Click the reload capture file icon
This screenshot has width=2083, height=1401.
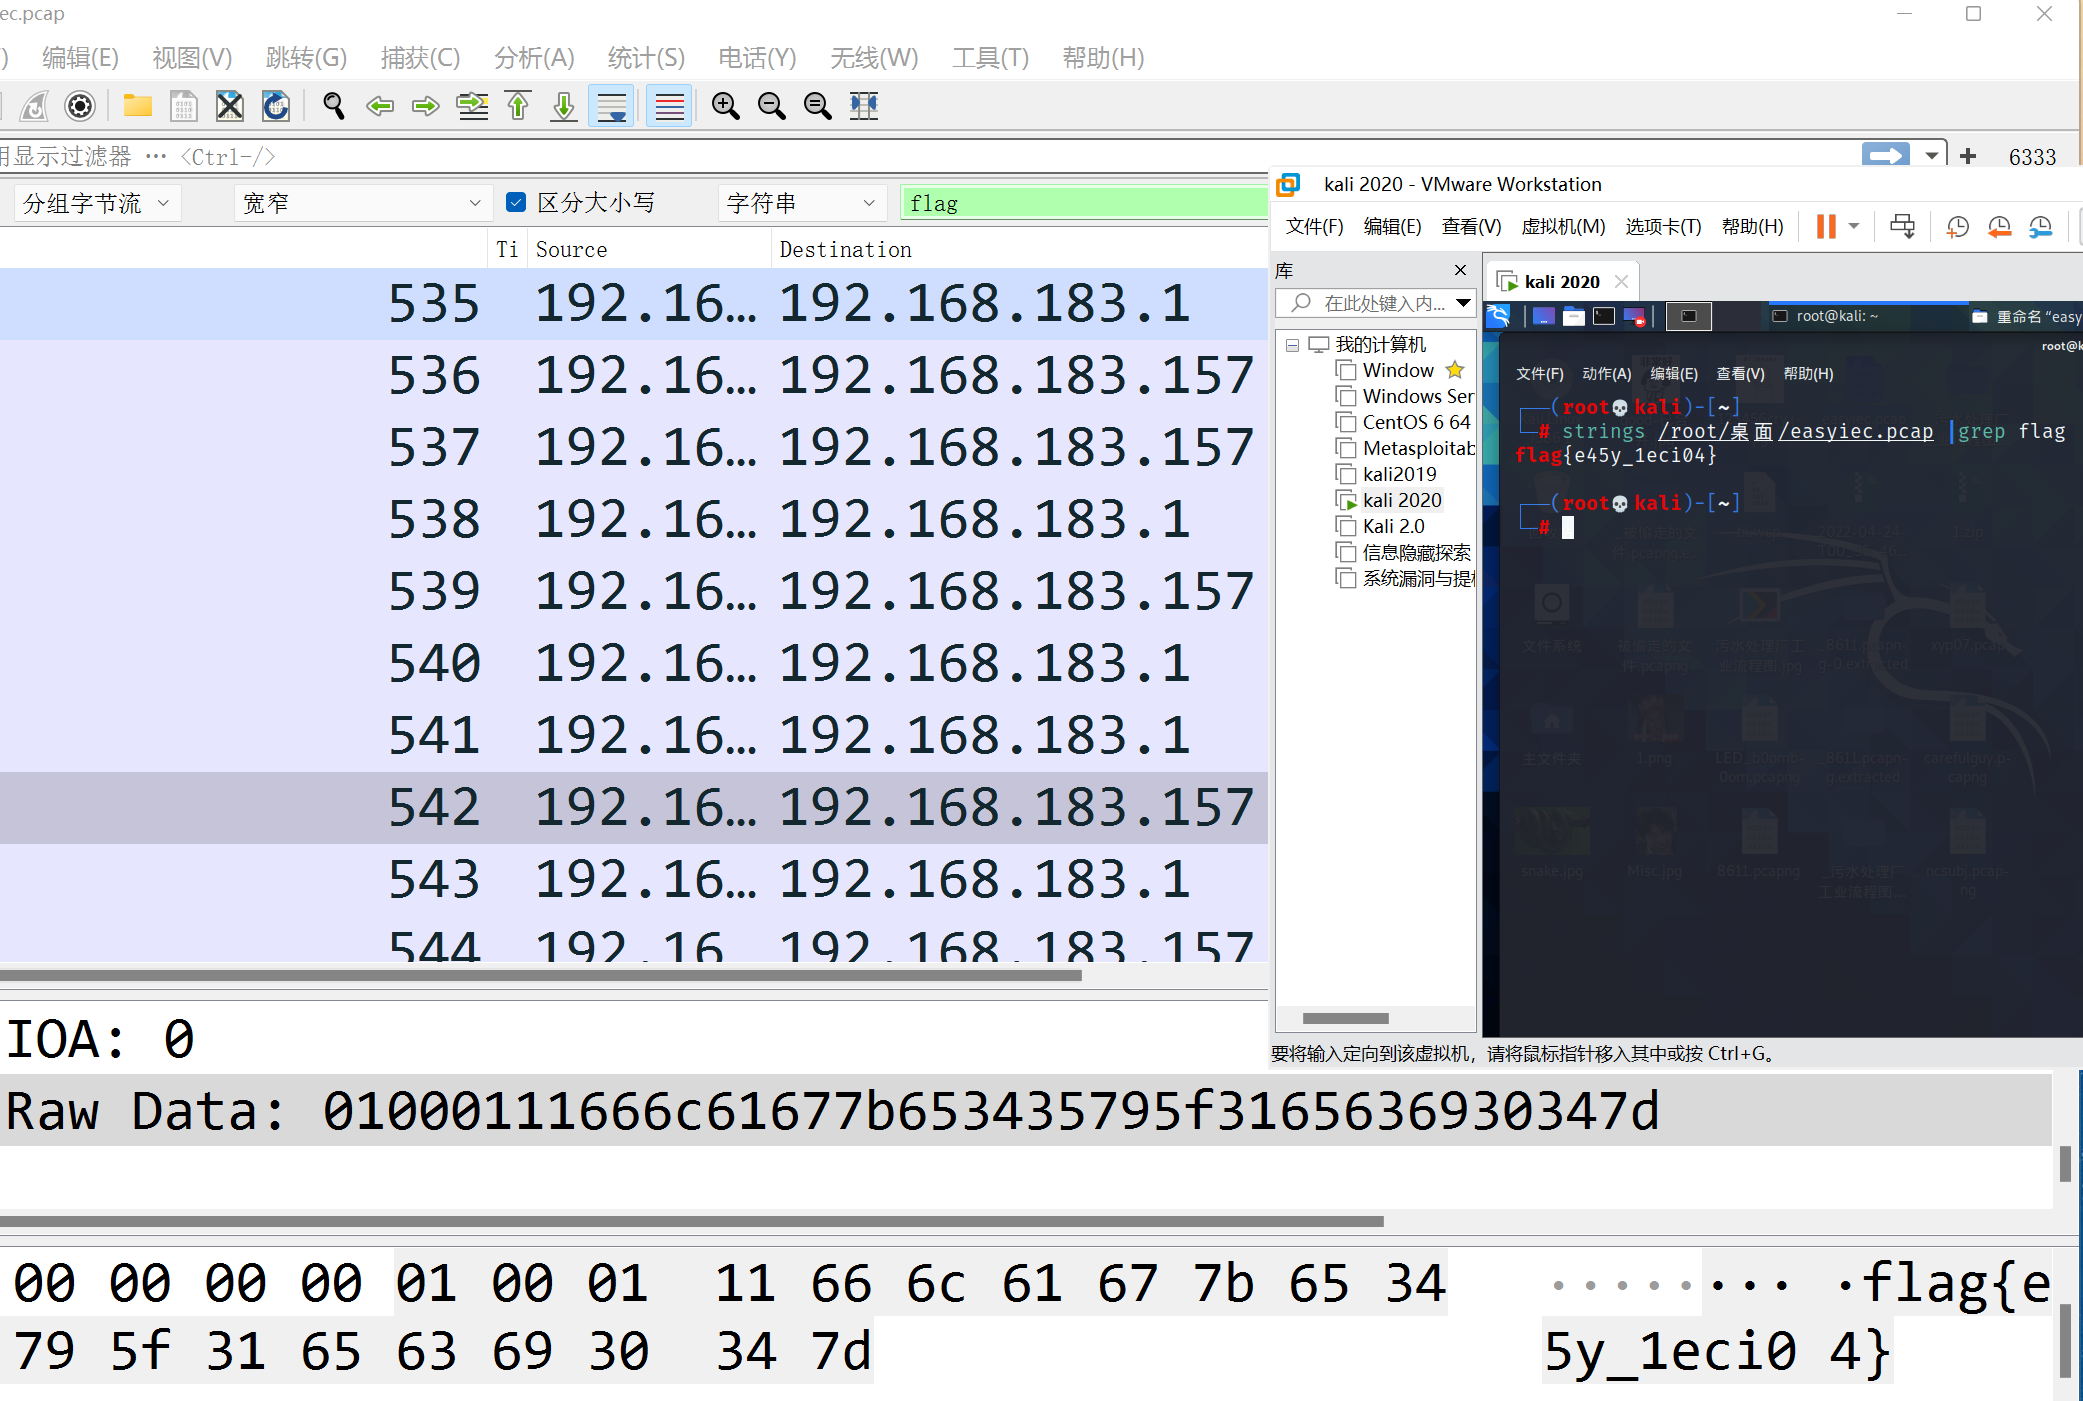point(276,106)
